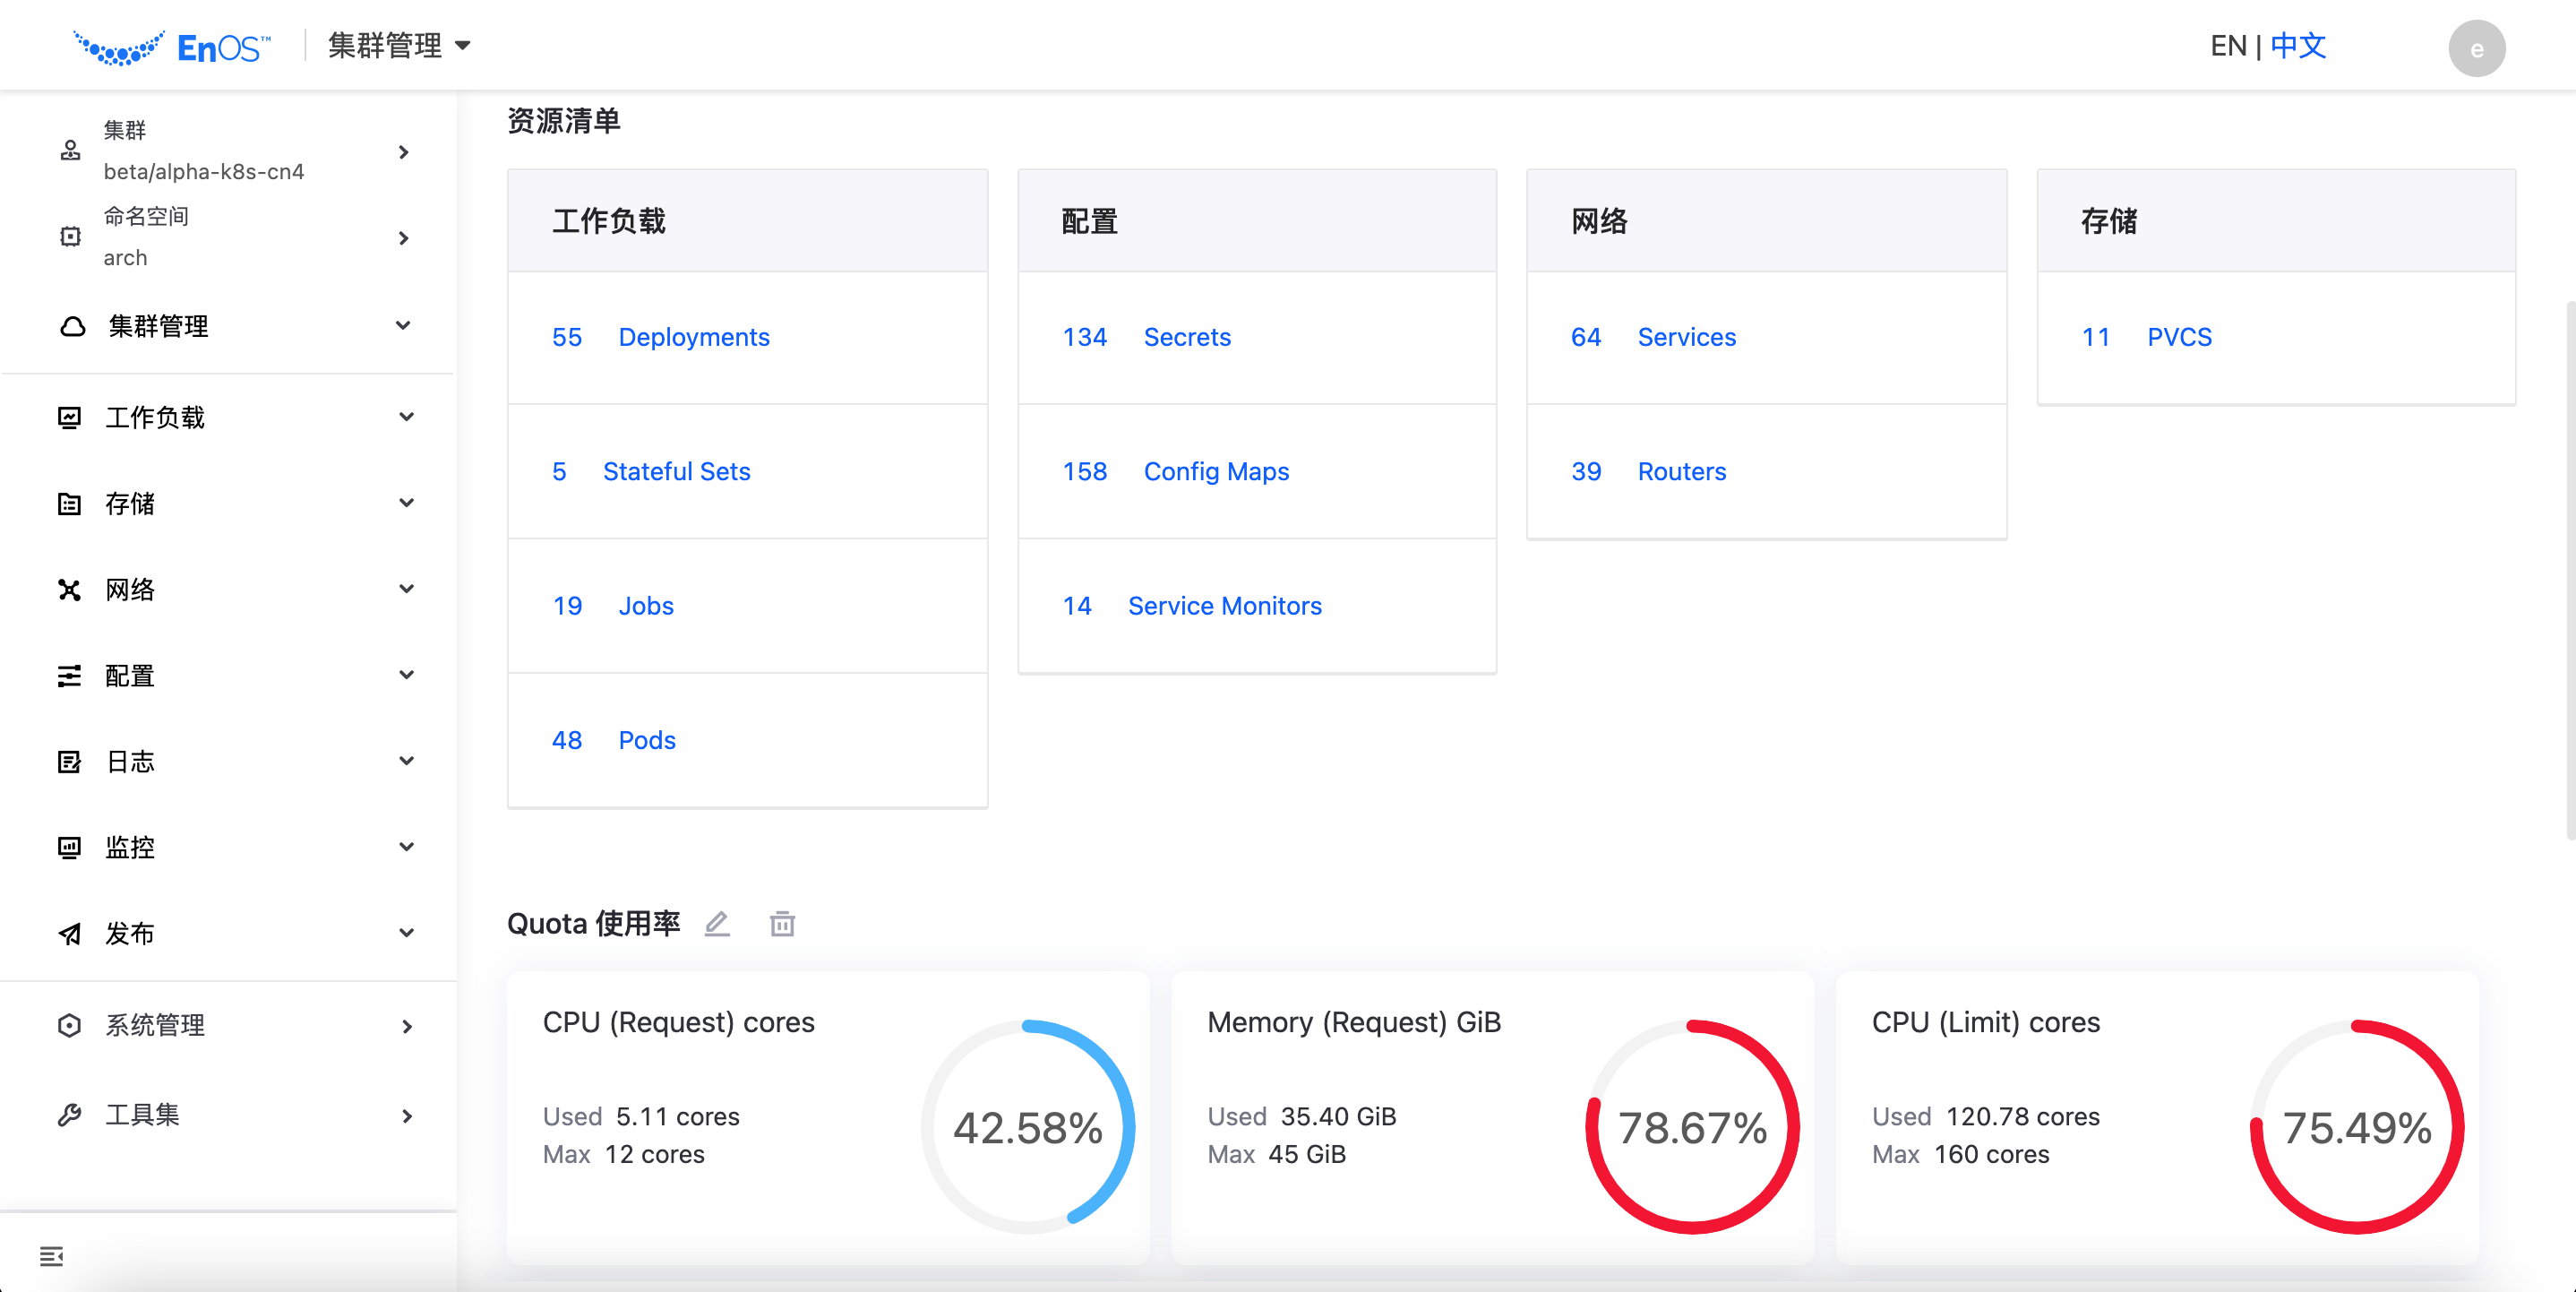Click the 监控 monitor icon in sidebar
This screenshot has width=2576, height=1292.
pyautogui.click(x=69, y=848)
